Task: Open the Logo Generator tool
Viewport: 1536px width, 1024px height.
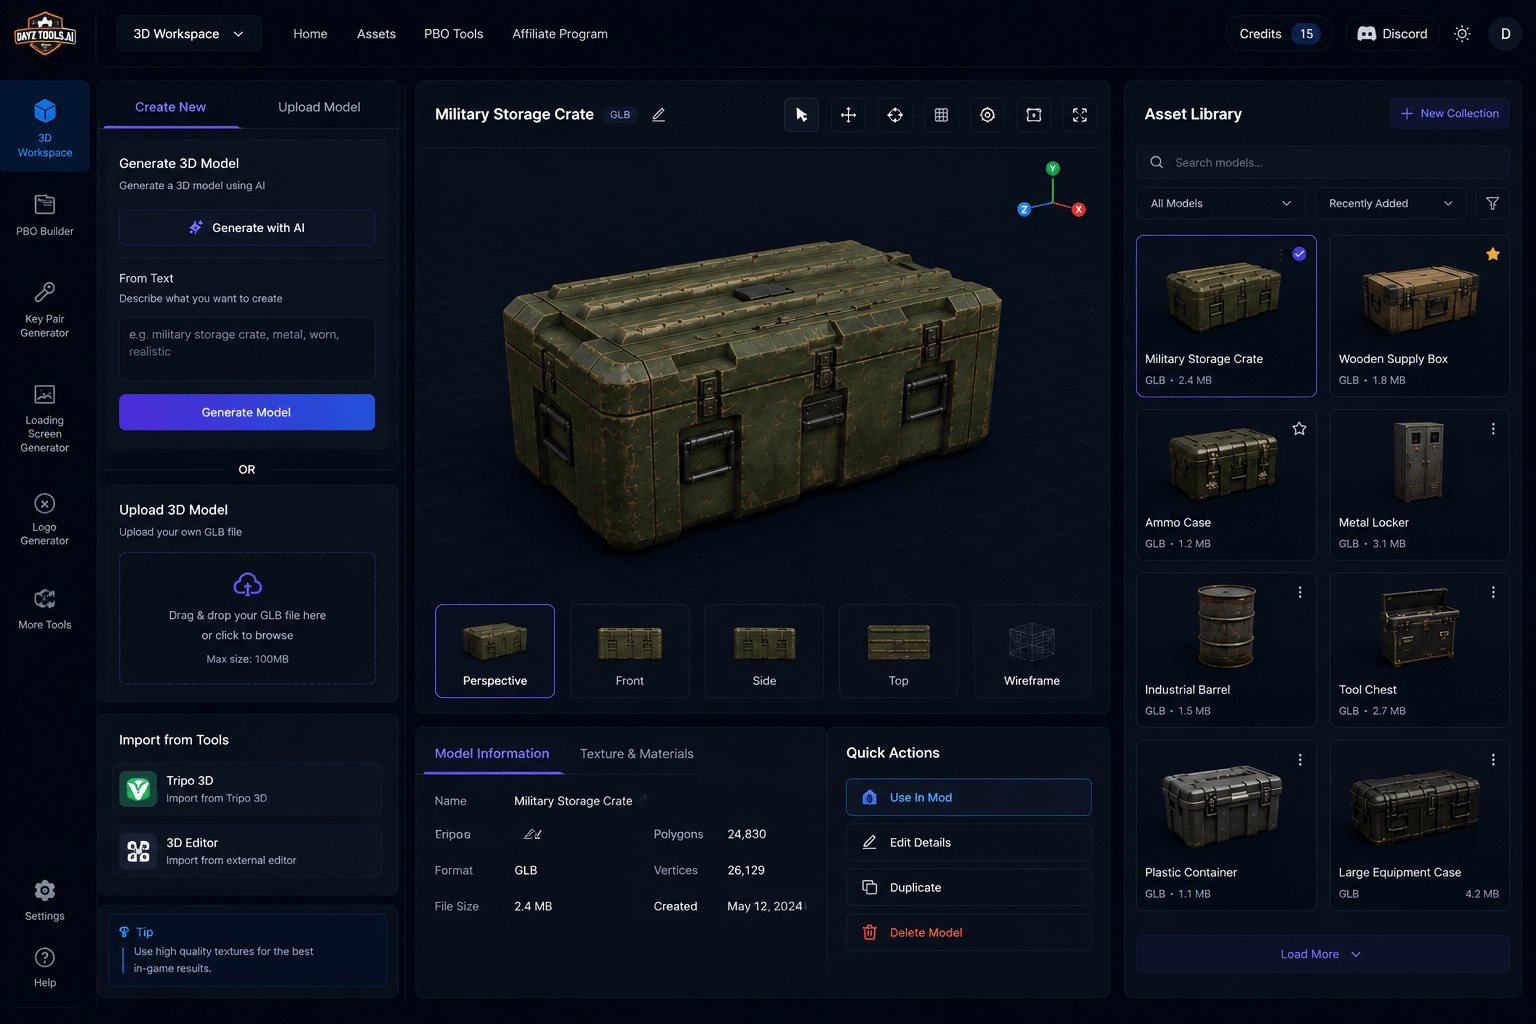Action: 45,519
